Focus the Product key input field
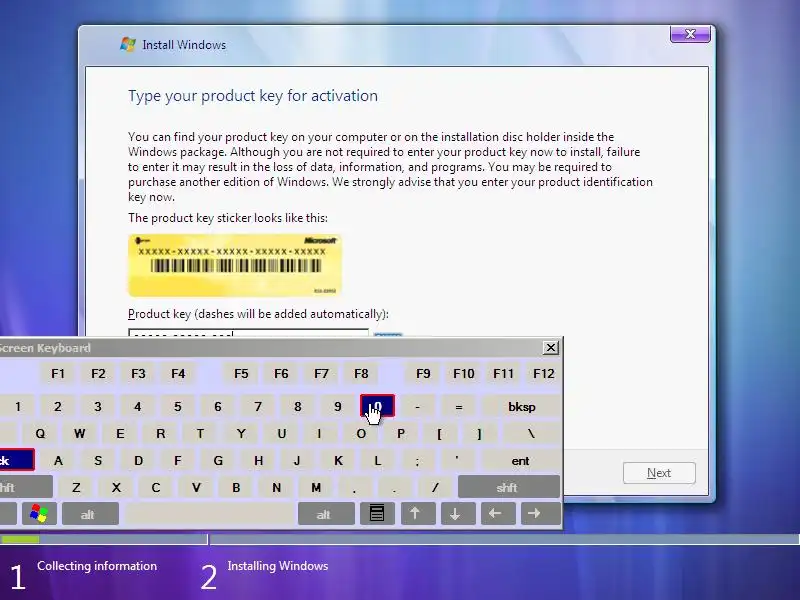The width and height of the screenshot is (800, 600). pos(248,333)
